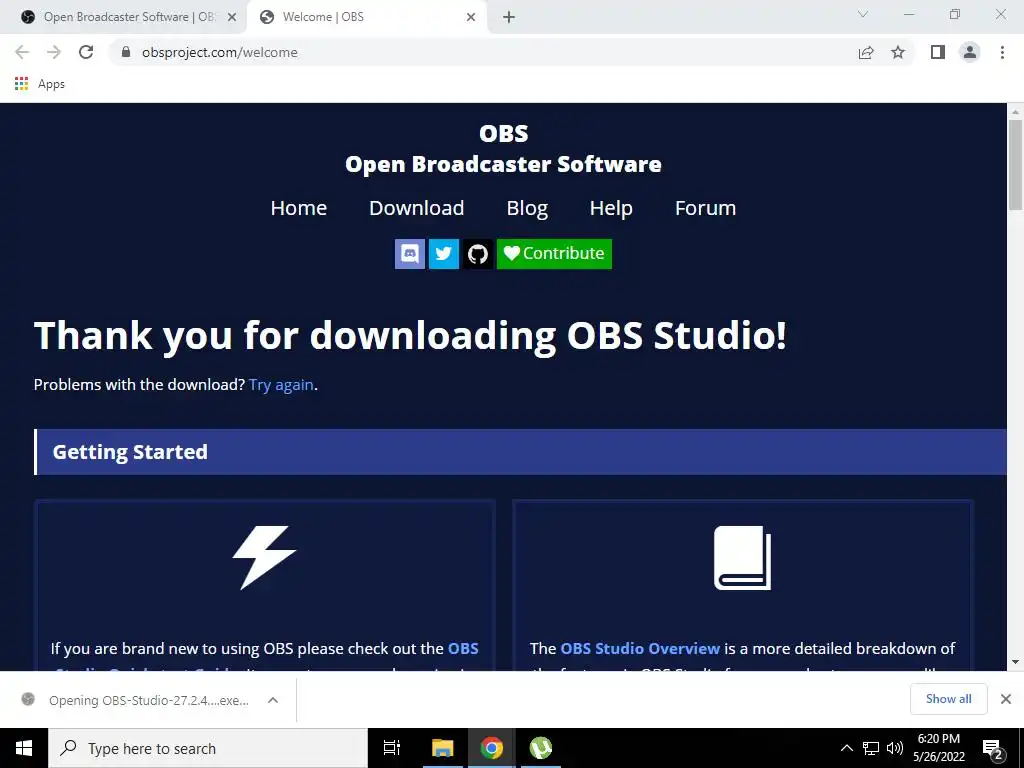Bookmark this page with the star icon
The height and width of the screenshot is (768, 1024).
[x=898, y=52]
